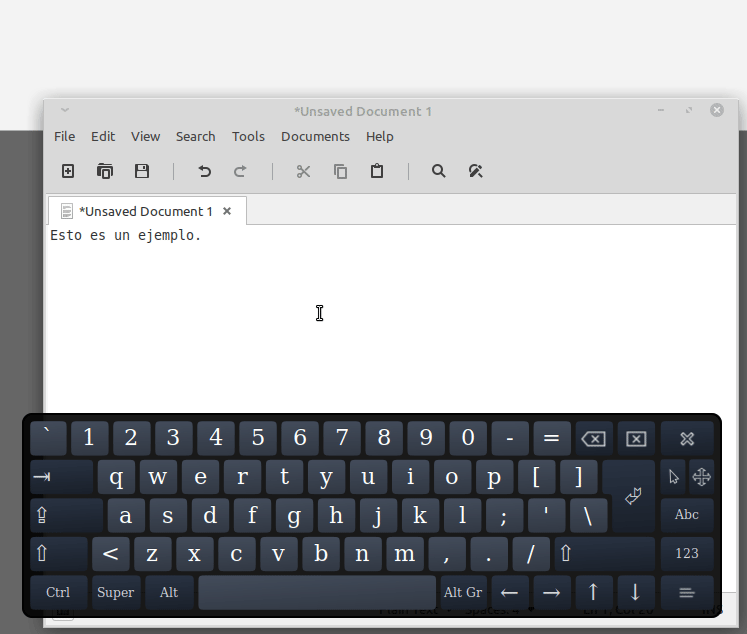The height and width of the screenshot is (634, 747).
Task: Click the Open file toolbar icon
Action: 105,171
